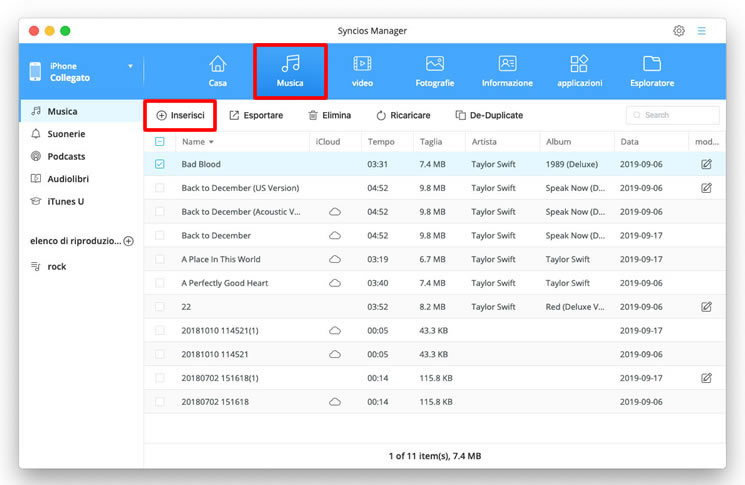Open the Casa home tab
Image resolution: width=745 pixels, height=485 pixels.
click(217, 71)
